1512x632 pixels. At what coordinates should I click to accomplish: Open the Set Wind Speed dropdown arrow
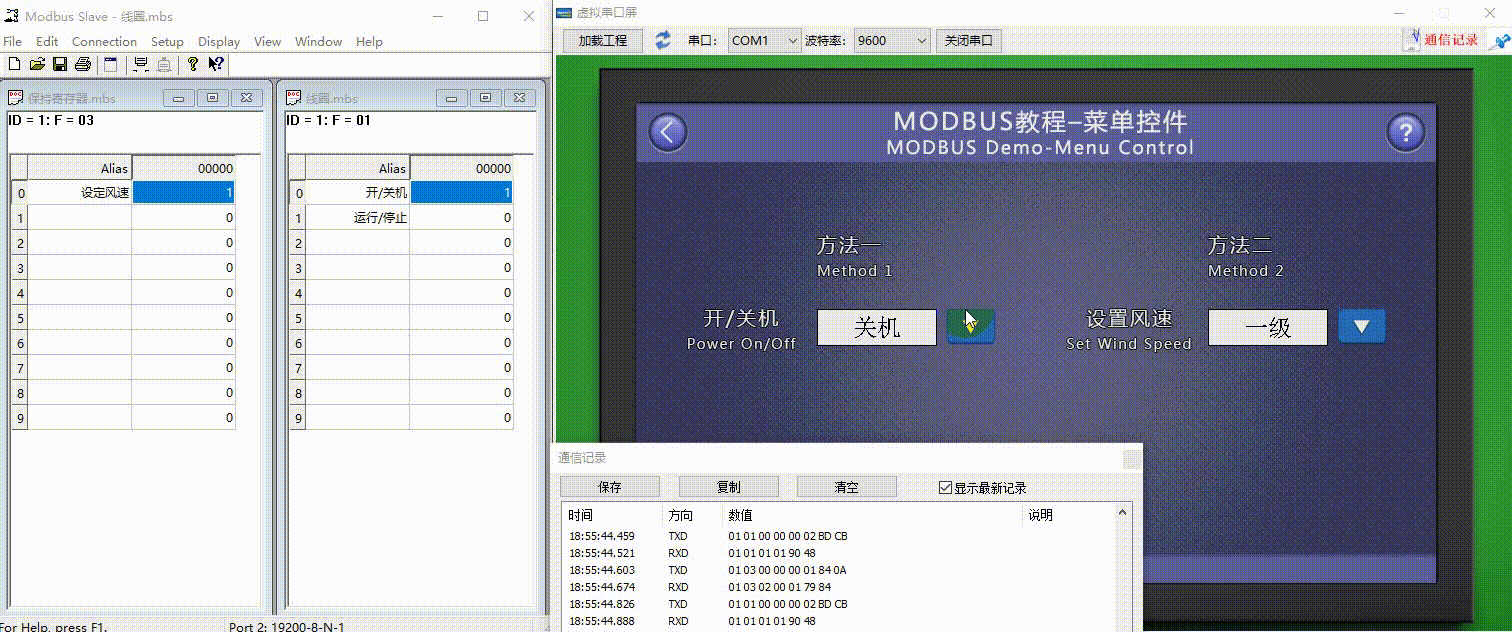1362,326
